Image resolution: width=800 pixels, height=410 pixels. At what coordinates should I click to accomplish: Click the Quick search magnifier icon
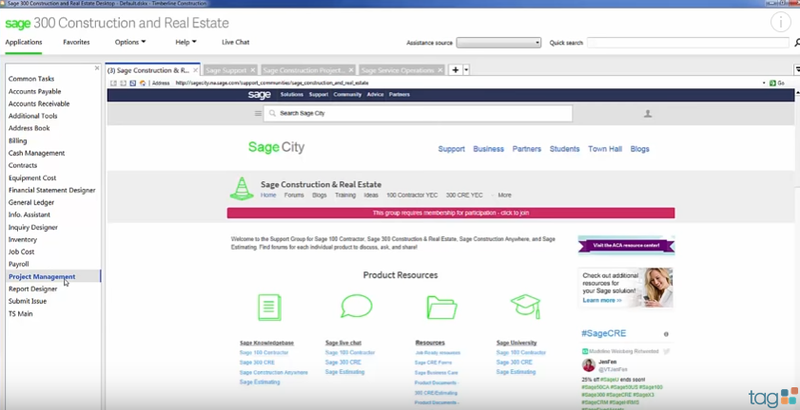point(797,42)
